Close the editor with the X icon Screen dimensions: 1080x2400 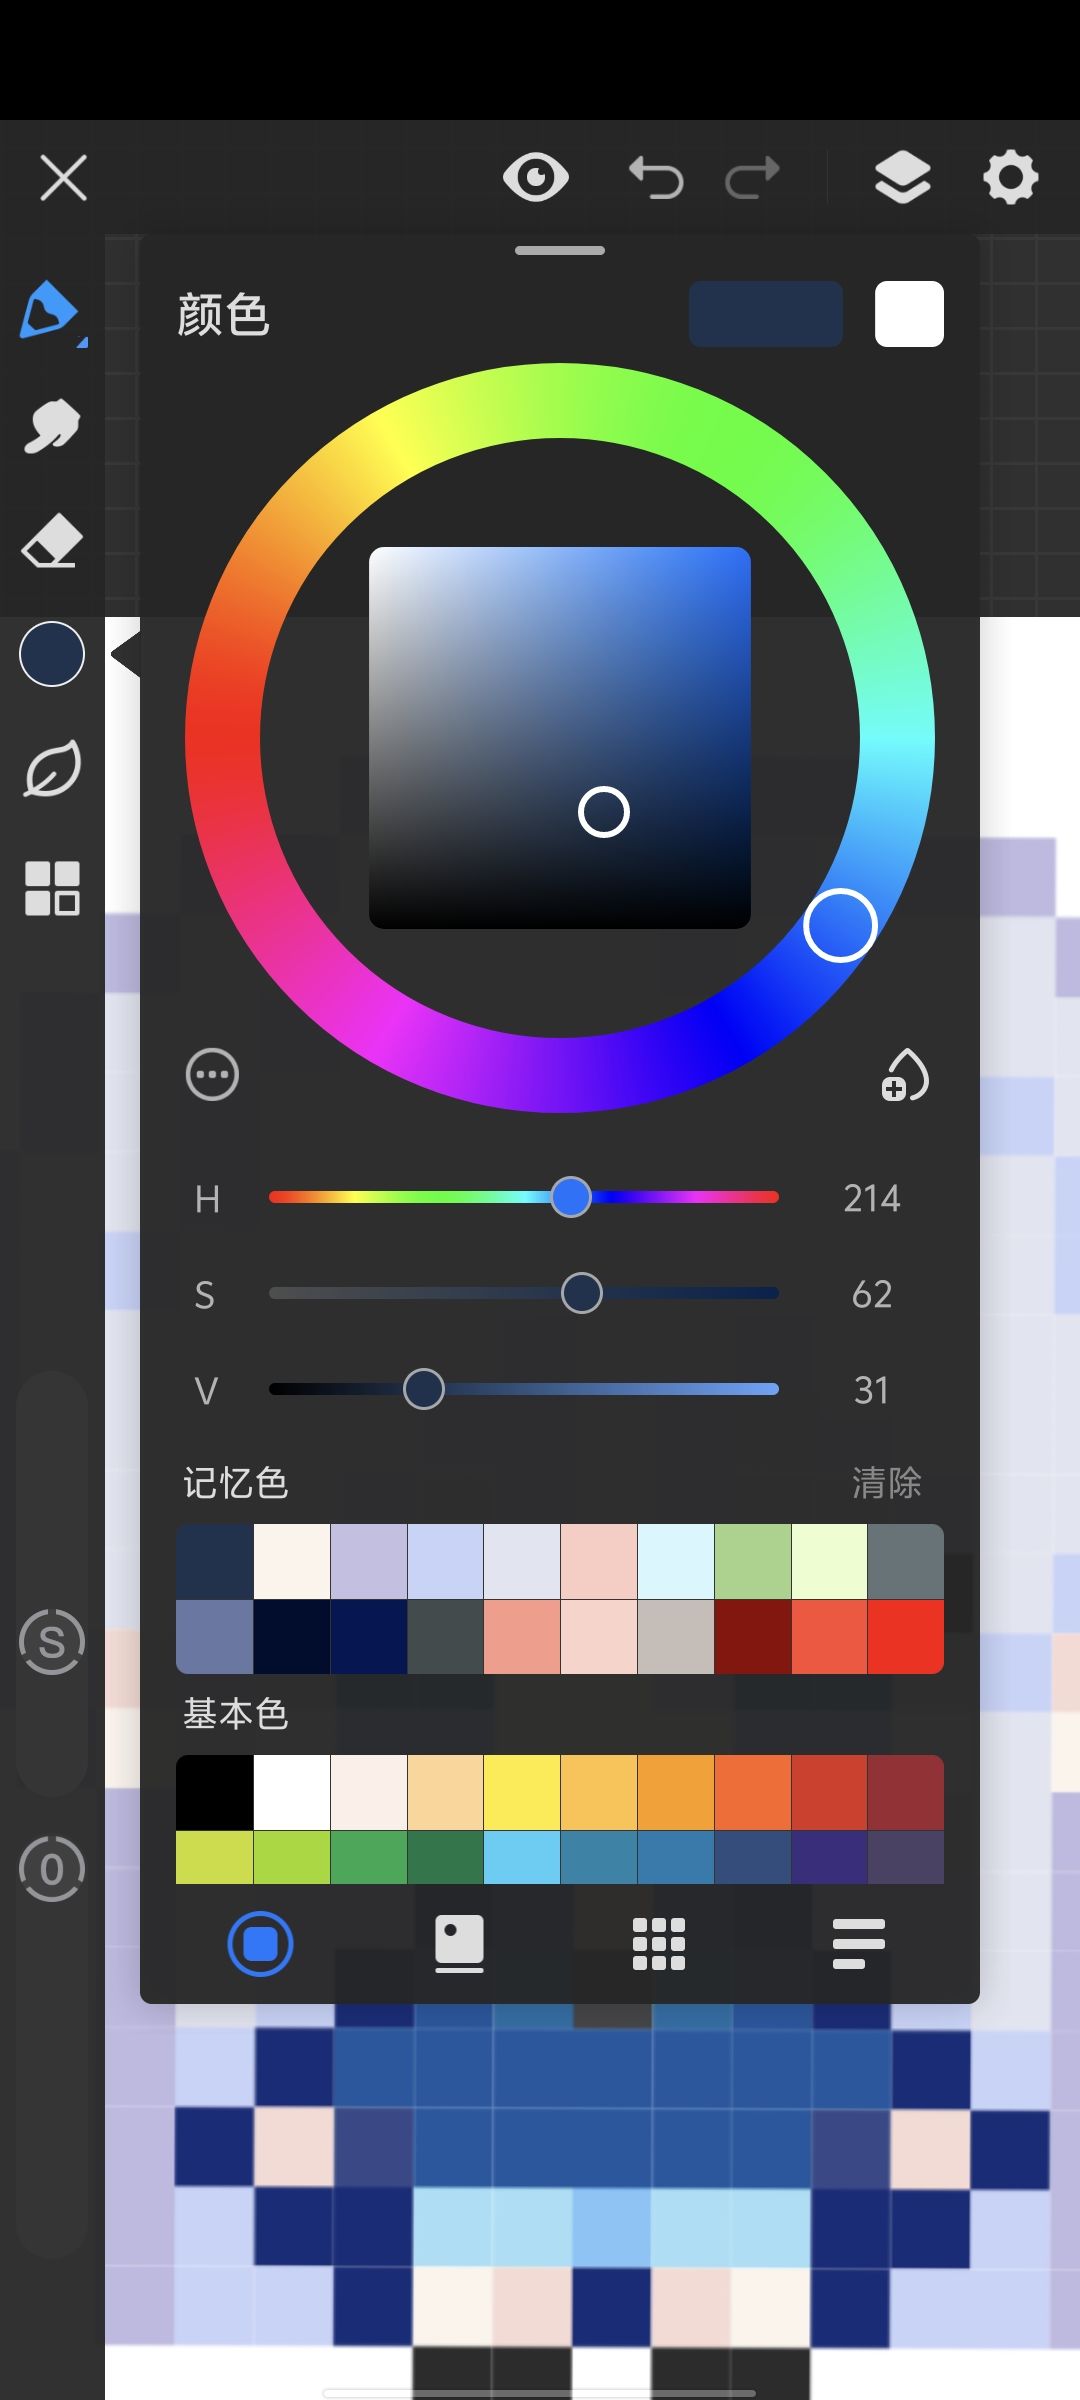tap(63, 178)
